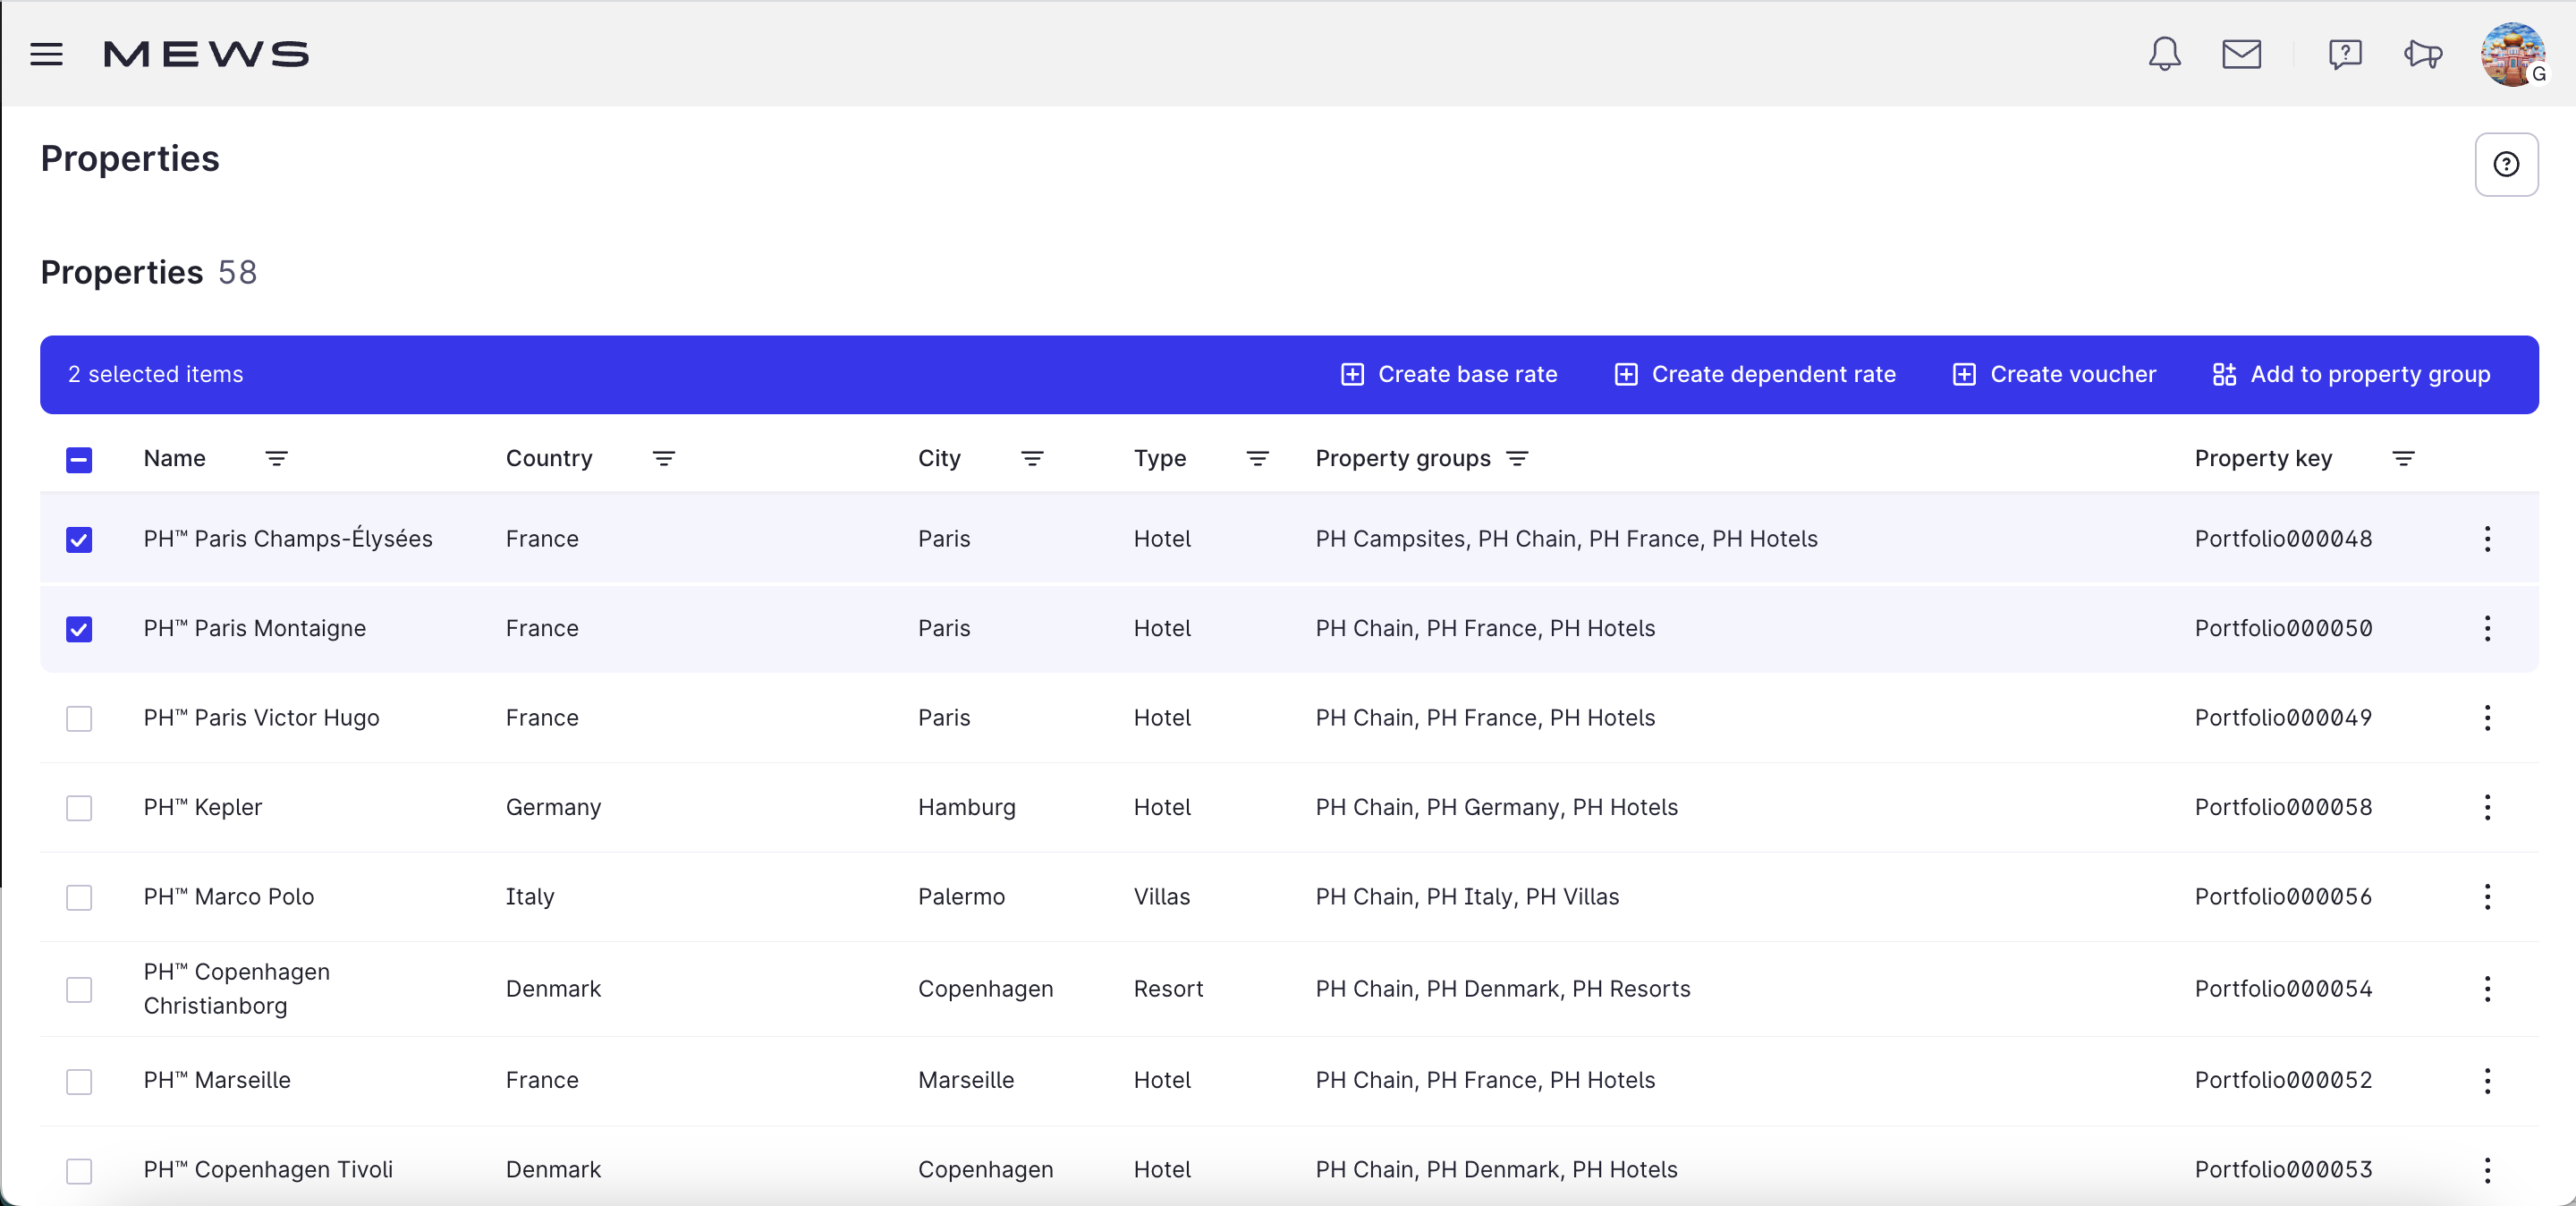Click the Properties 58 count heading
The image size is (2576, 1206).
tap(149, 272)
